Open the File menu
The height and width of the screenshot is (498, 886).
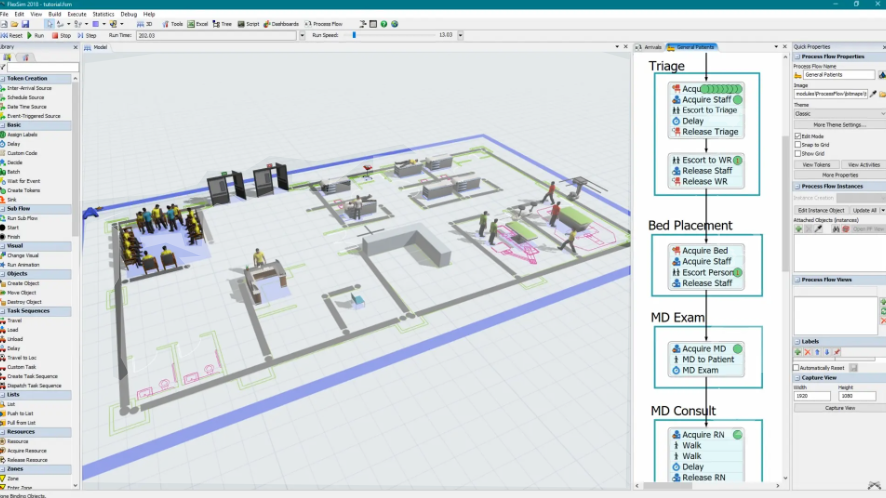pos(4,14)
